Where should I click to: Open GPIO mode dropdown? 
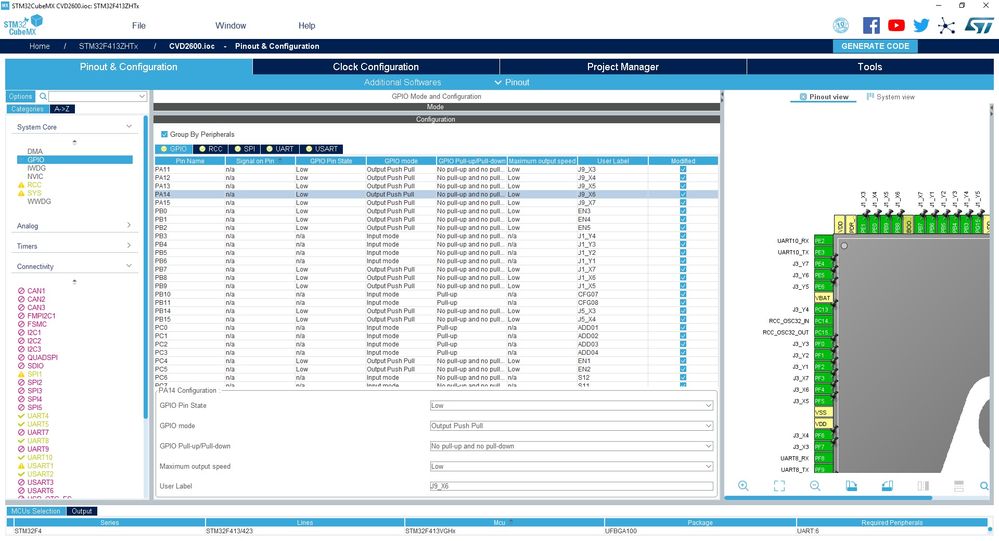click(x=571, y=426)
